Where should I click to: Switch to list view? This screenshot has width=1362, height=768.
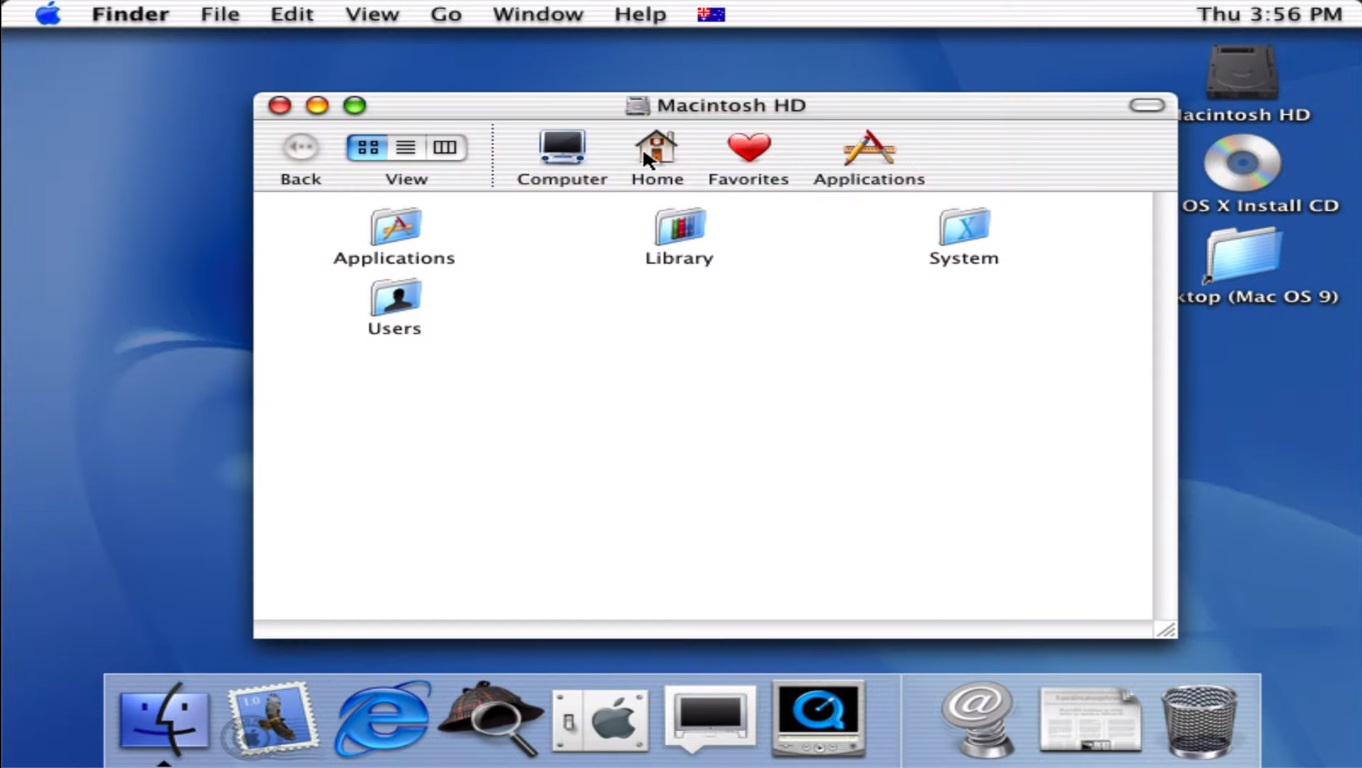click(x=406, y=148)
